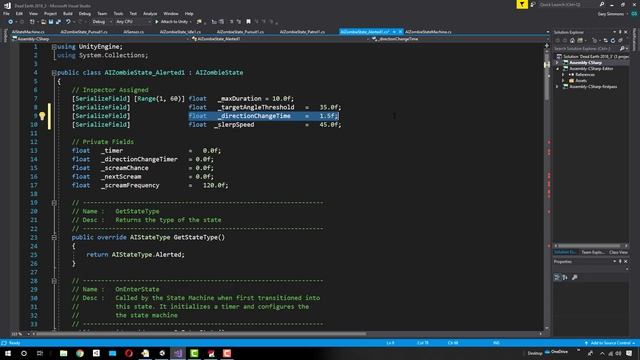The image size is (640, 360).
Task: Open the document tabs overflow dropdown
Action: click(547, 32)
